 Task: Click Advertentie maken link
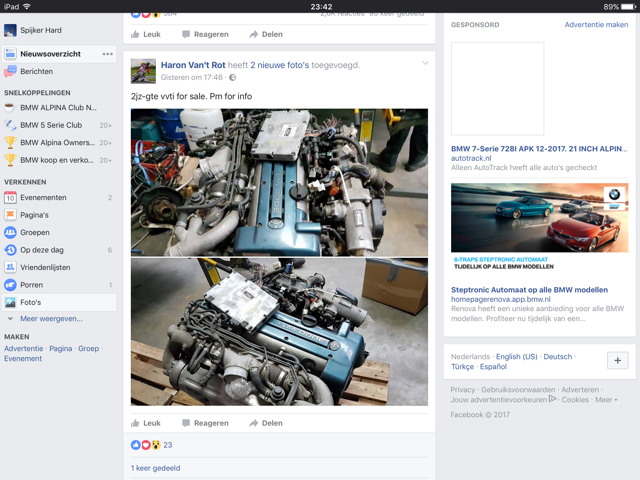[x=596, y=25]
